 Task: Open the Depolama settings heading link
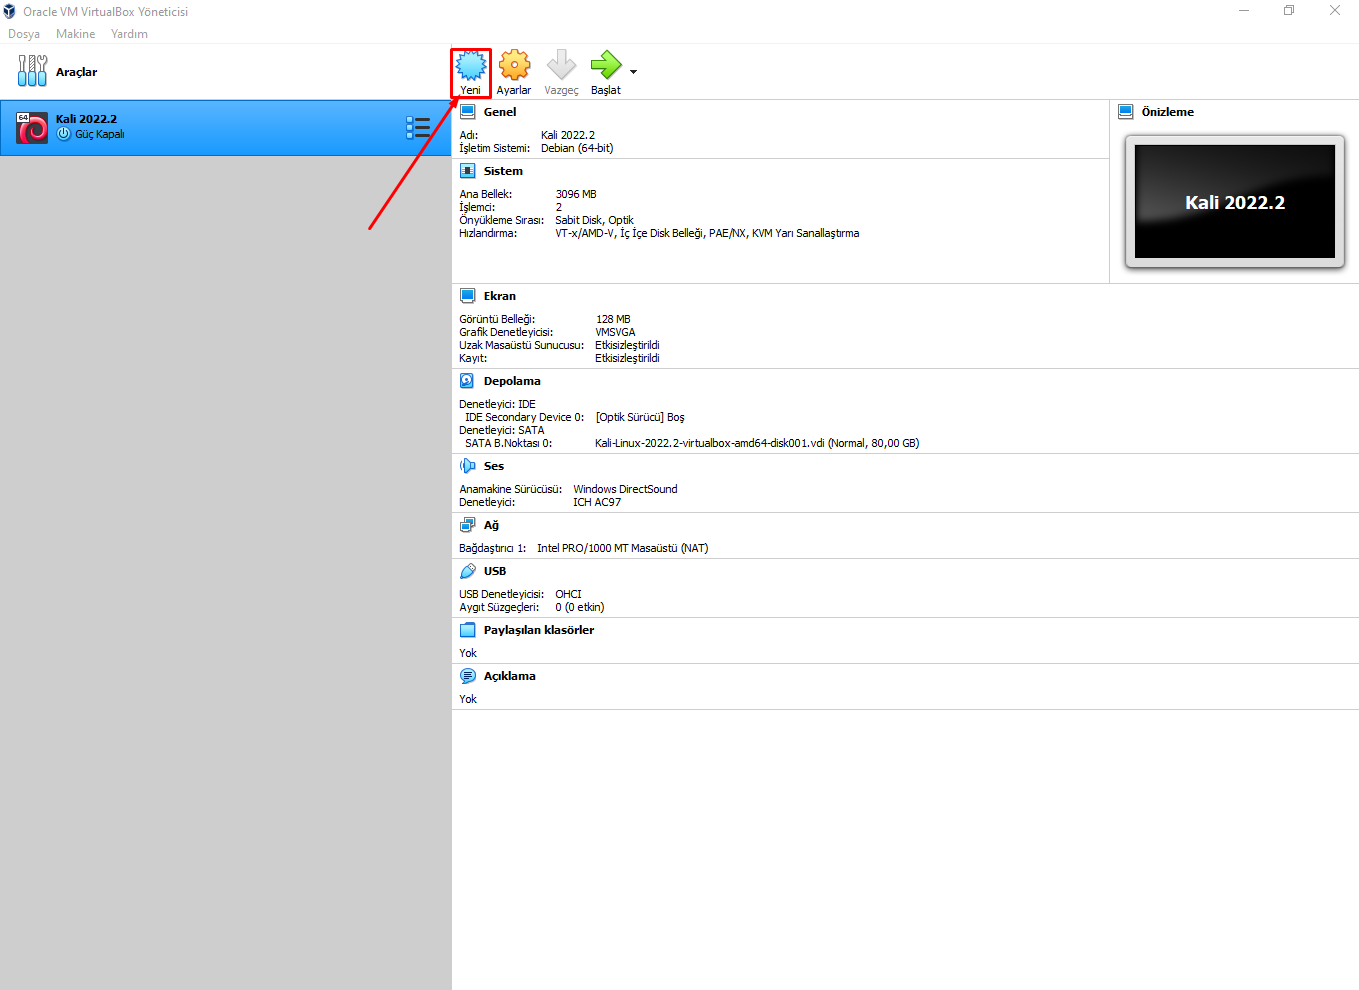512,381
